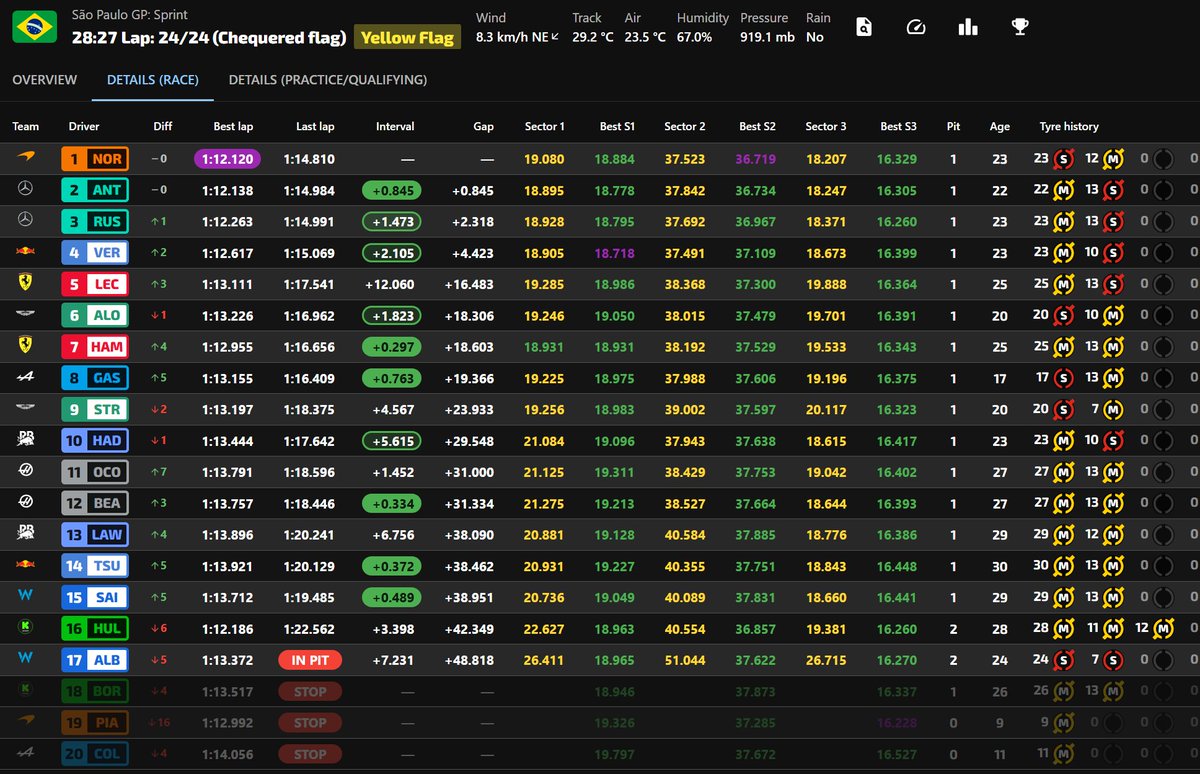Viewport: 1200px width, 774px height.
Task: Select the VER driver badge
Action: tap(94, 252)
